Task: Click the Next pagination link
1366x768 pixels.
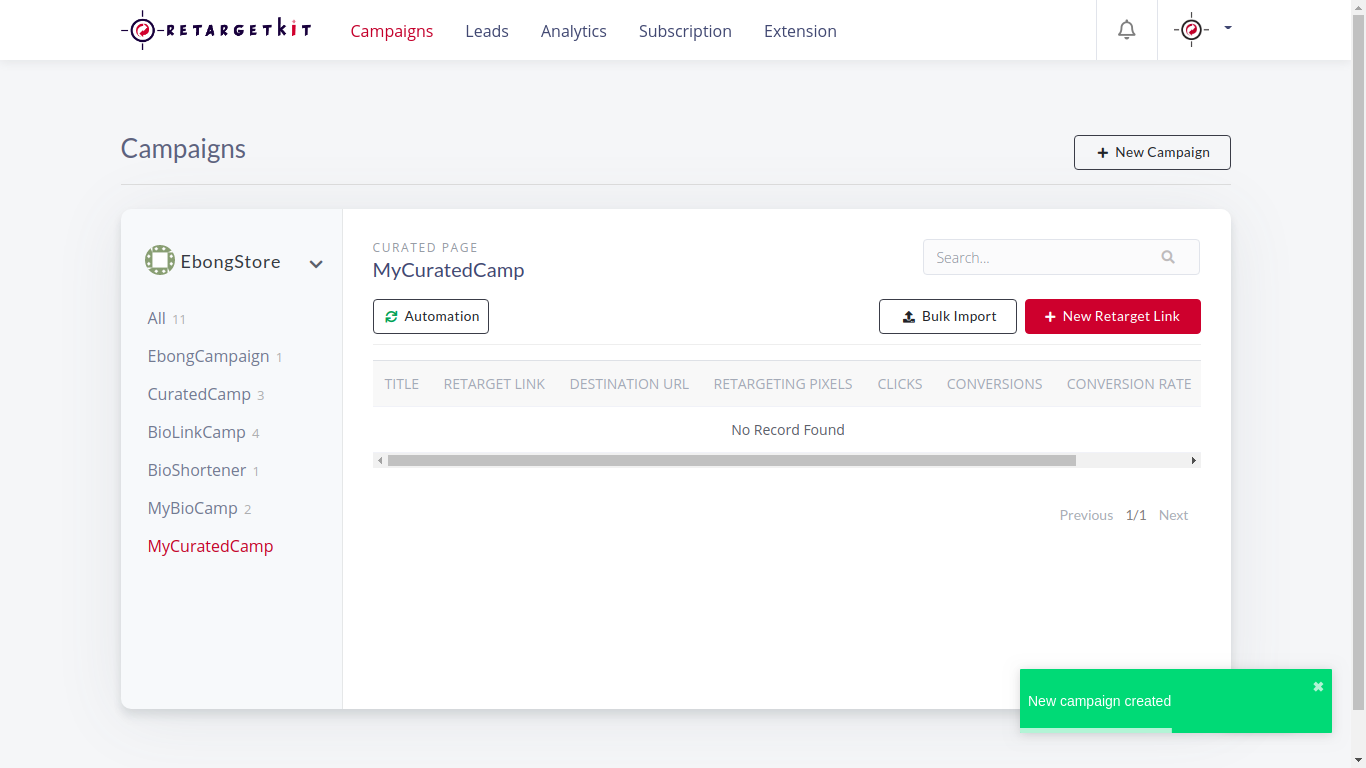Action: tap(1173, 515)
